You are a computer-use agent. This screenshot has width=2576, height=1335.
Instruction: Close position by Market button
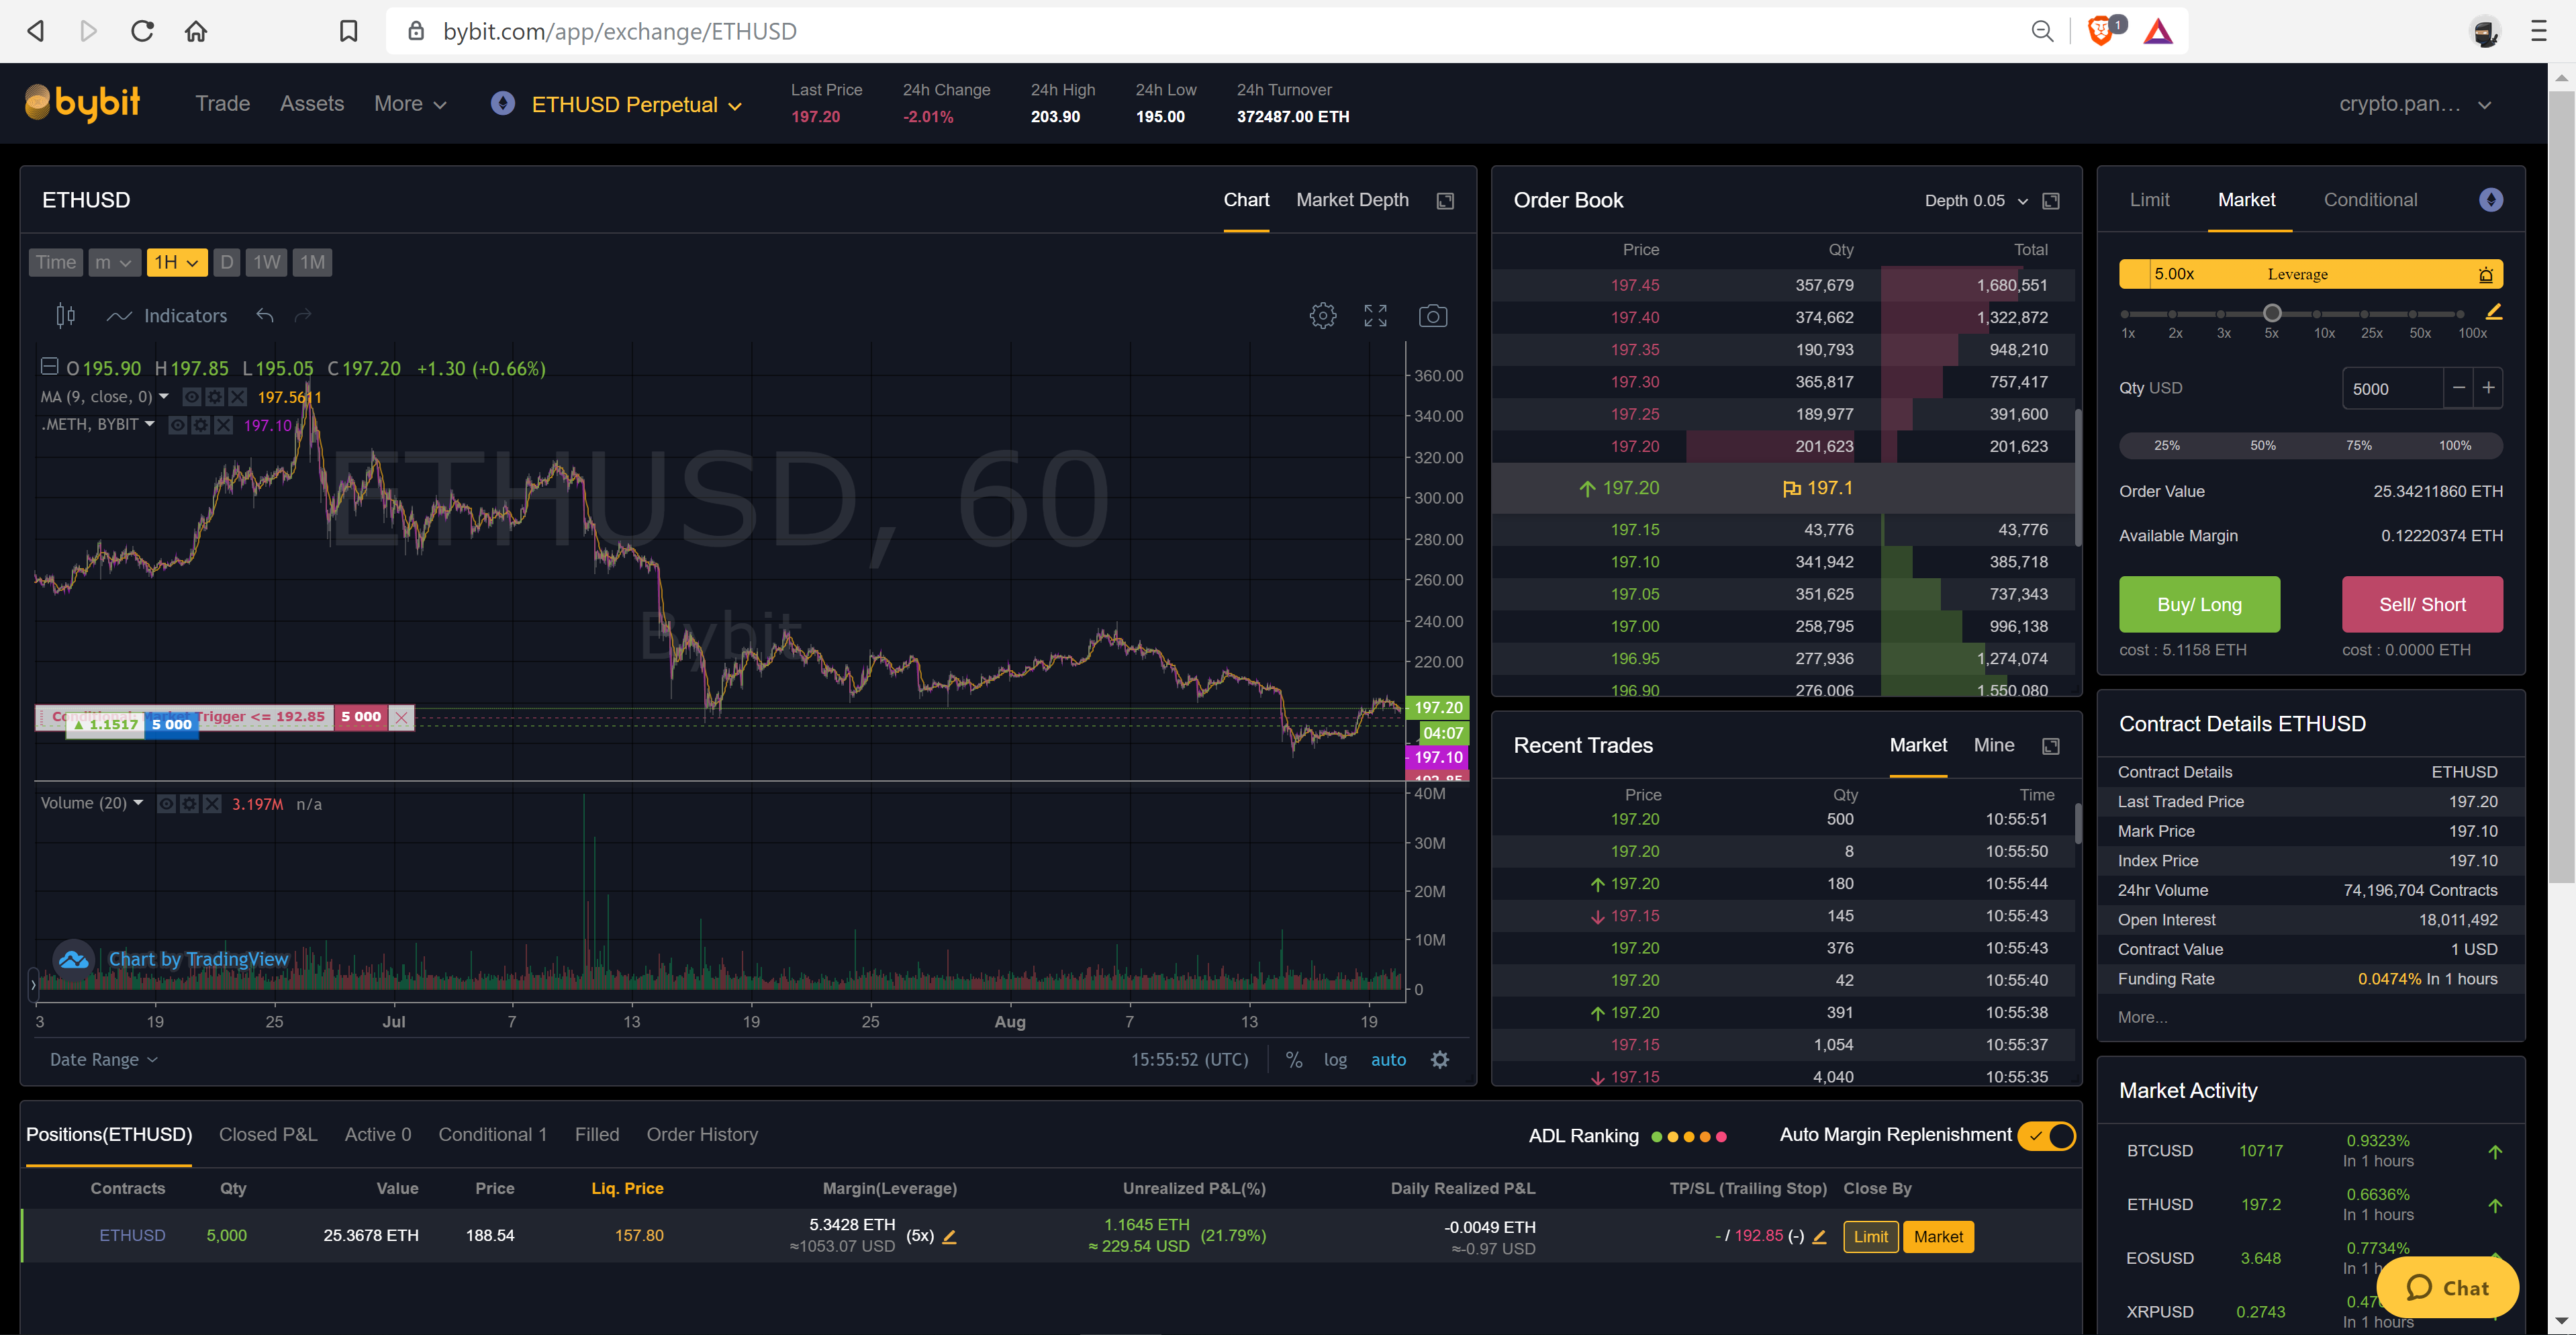pos(1938,1237)
